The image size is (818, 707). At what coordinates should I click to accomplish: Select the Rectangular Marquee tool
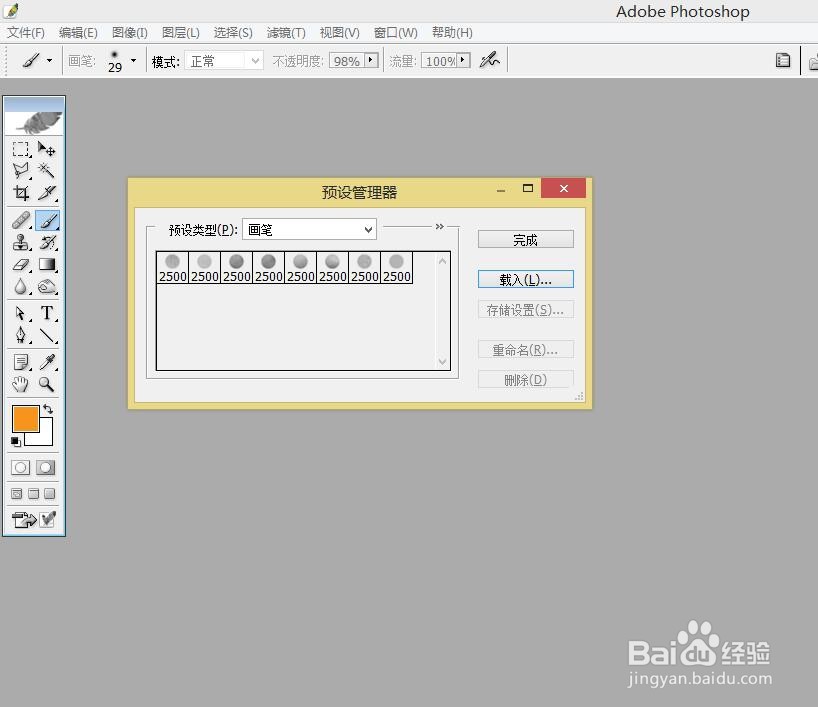point(21,149)
